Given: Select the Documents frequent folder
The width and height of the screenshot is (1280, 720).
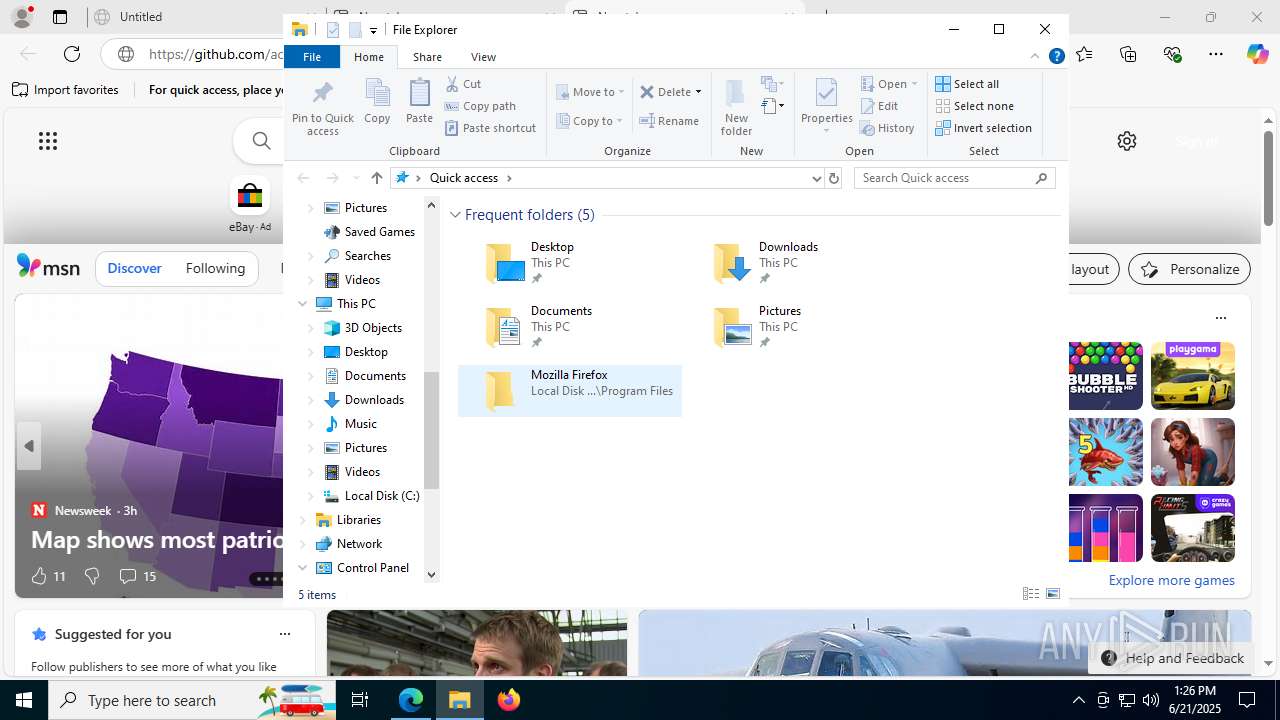Looking at the screenshot, I should [570, 326].
